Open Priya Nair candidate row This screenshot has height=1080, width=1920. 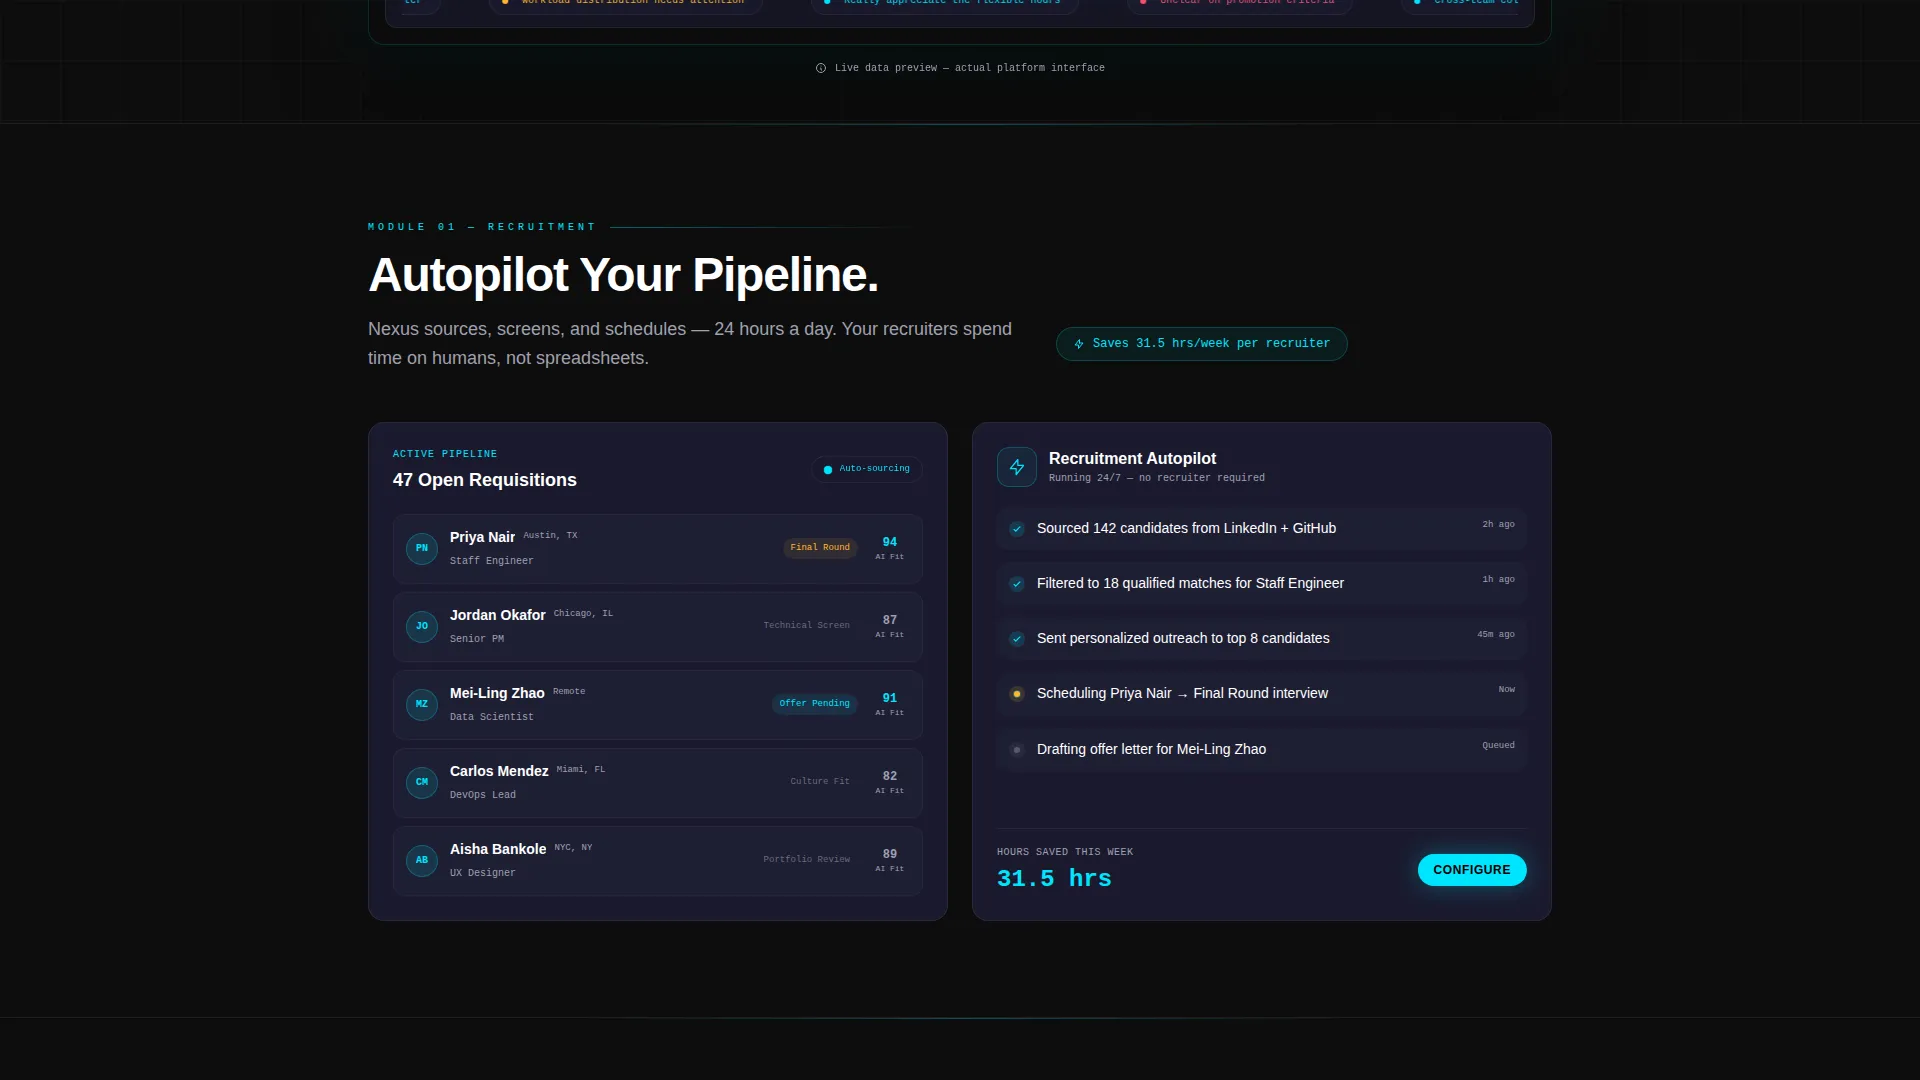[x=658, y=549]
